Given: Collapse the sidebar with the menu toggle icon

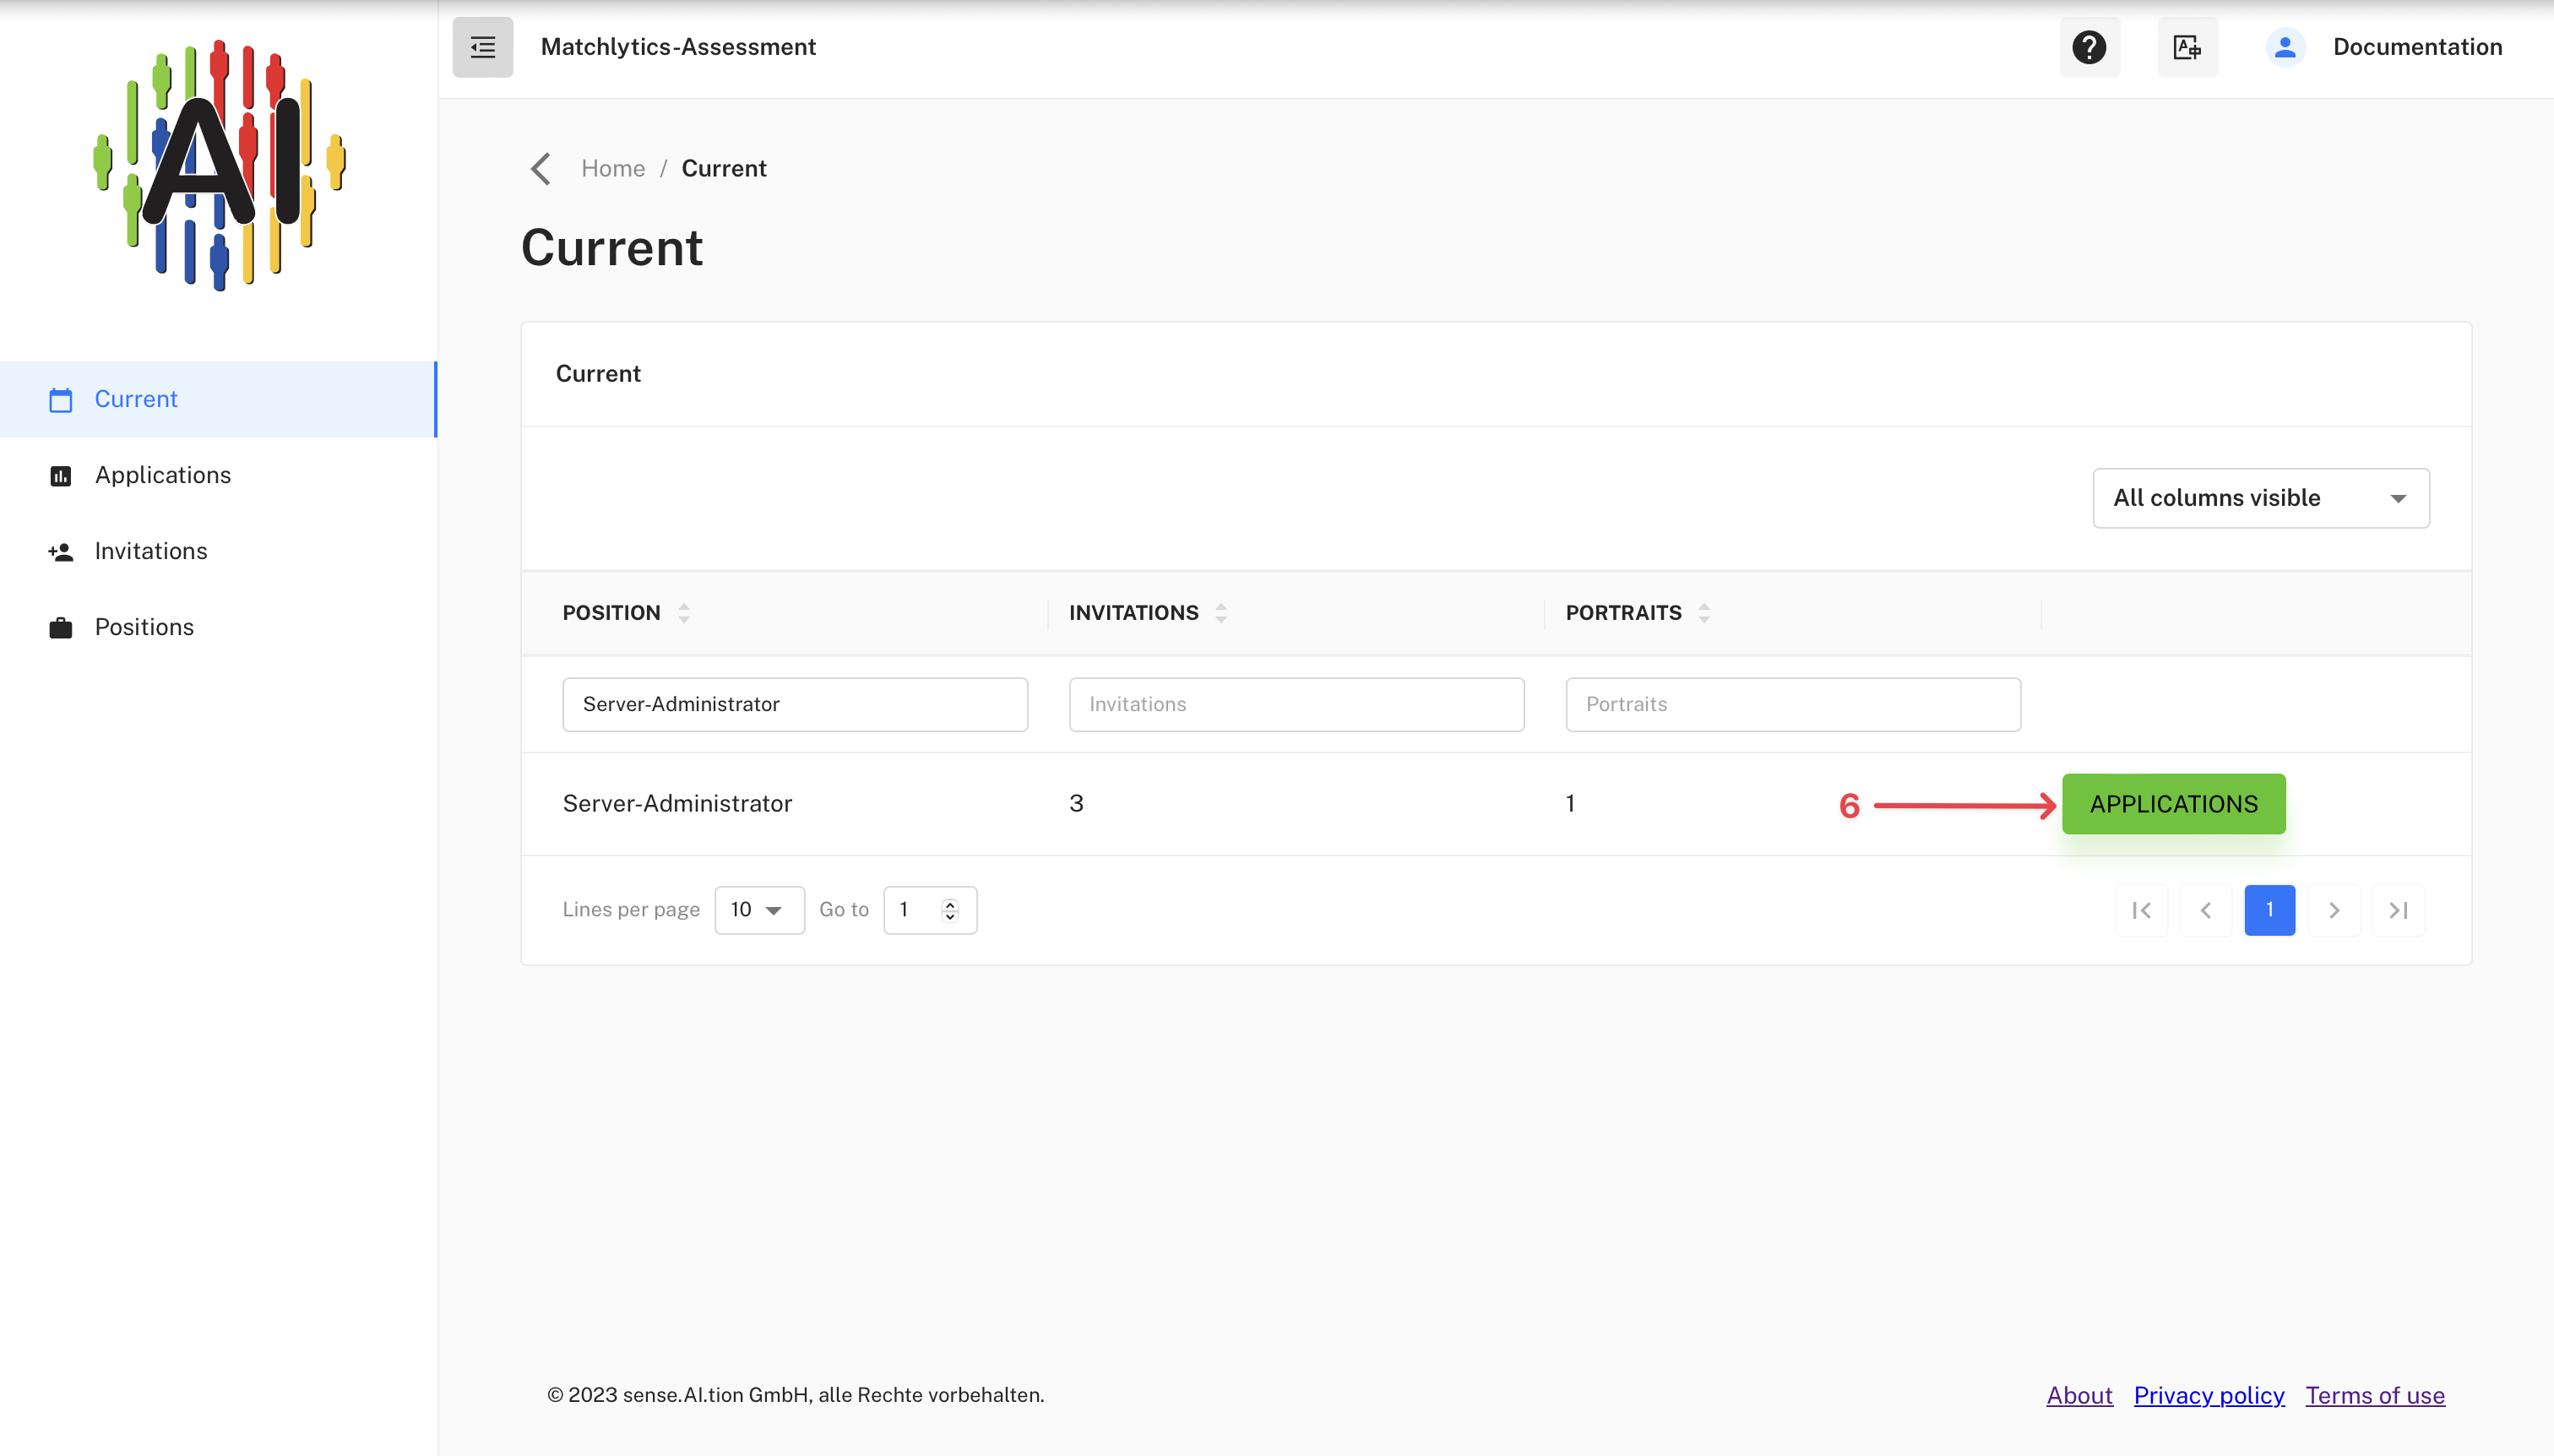Looking at the screenshot, I should pyautogui.click(x=482, y=47).
